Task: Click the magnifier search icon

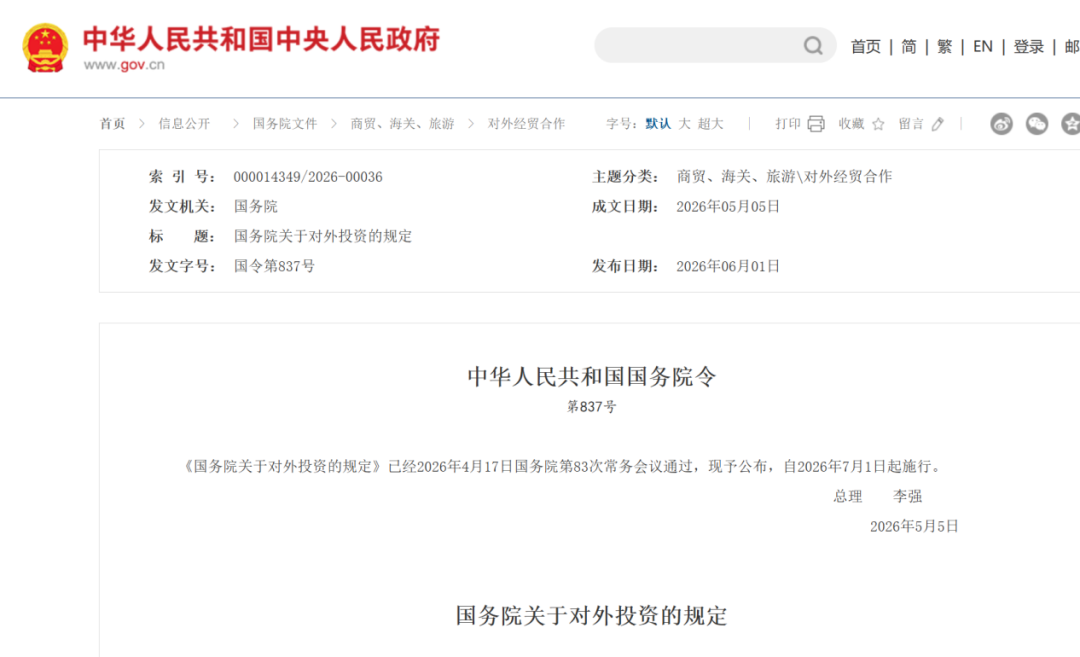Action: (x=813, y=46)
